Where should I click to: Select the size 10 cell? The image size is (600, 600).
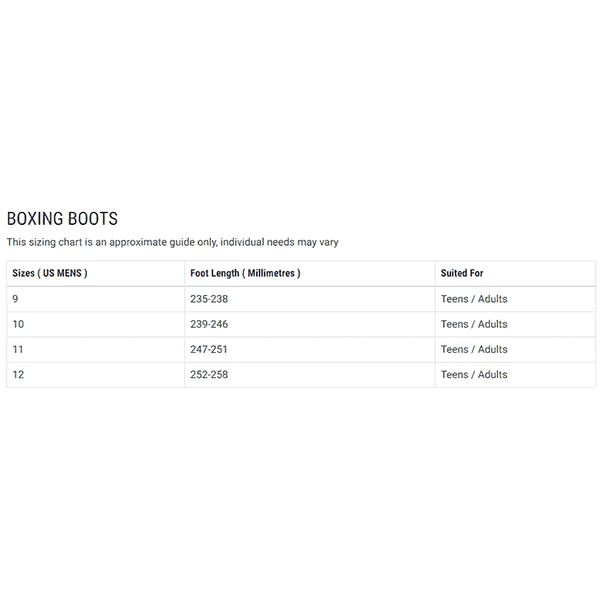tap(17, 324)
